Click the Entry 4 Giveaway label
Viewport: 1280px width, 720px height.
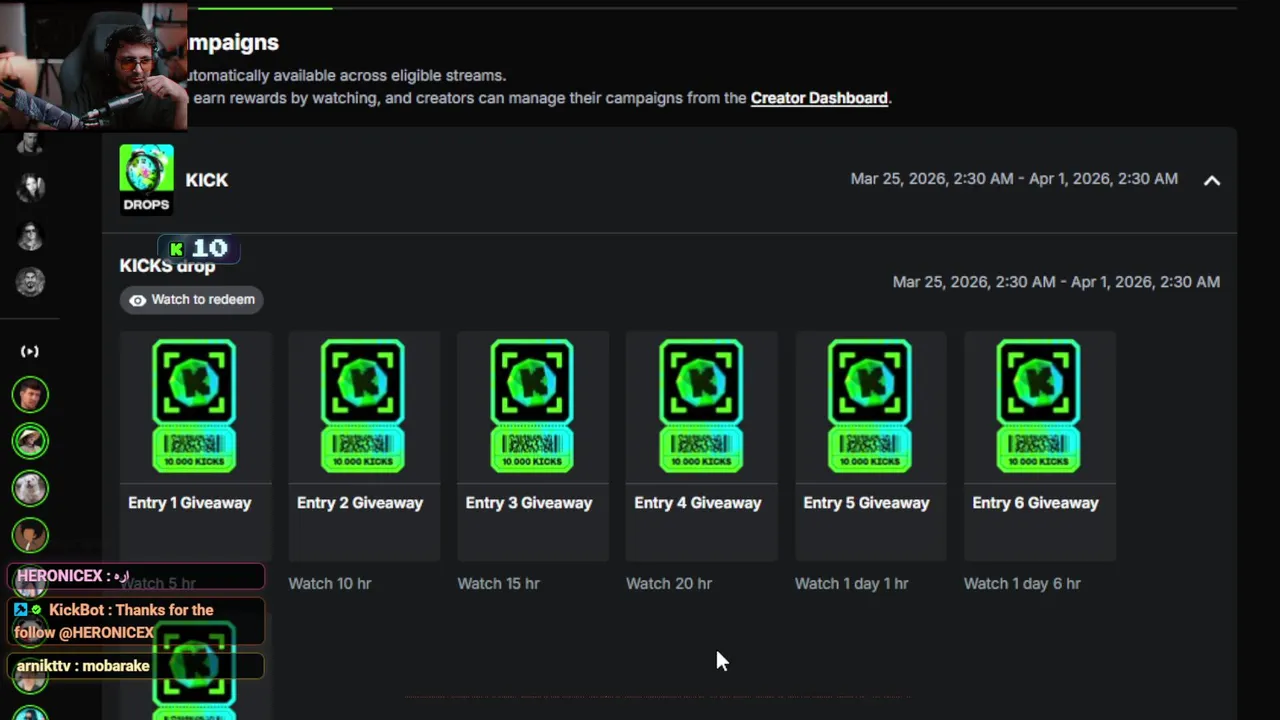tap(698, 503)
